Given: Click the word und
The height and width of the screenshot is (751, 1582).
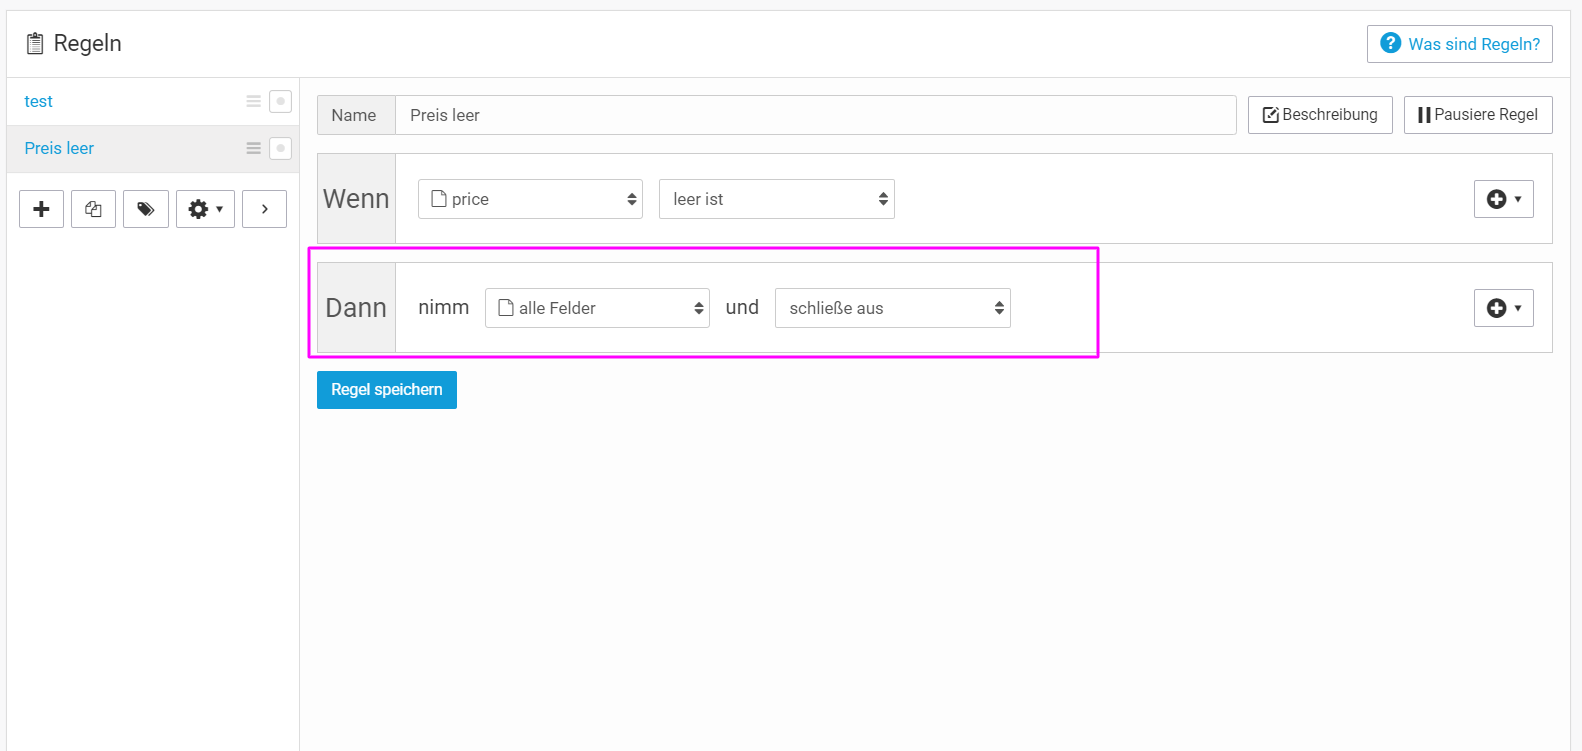Looking at the screenshot, I should pyautogui.click(x=742, y=308).
